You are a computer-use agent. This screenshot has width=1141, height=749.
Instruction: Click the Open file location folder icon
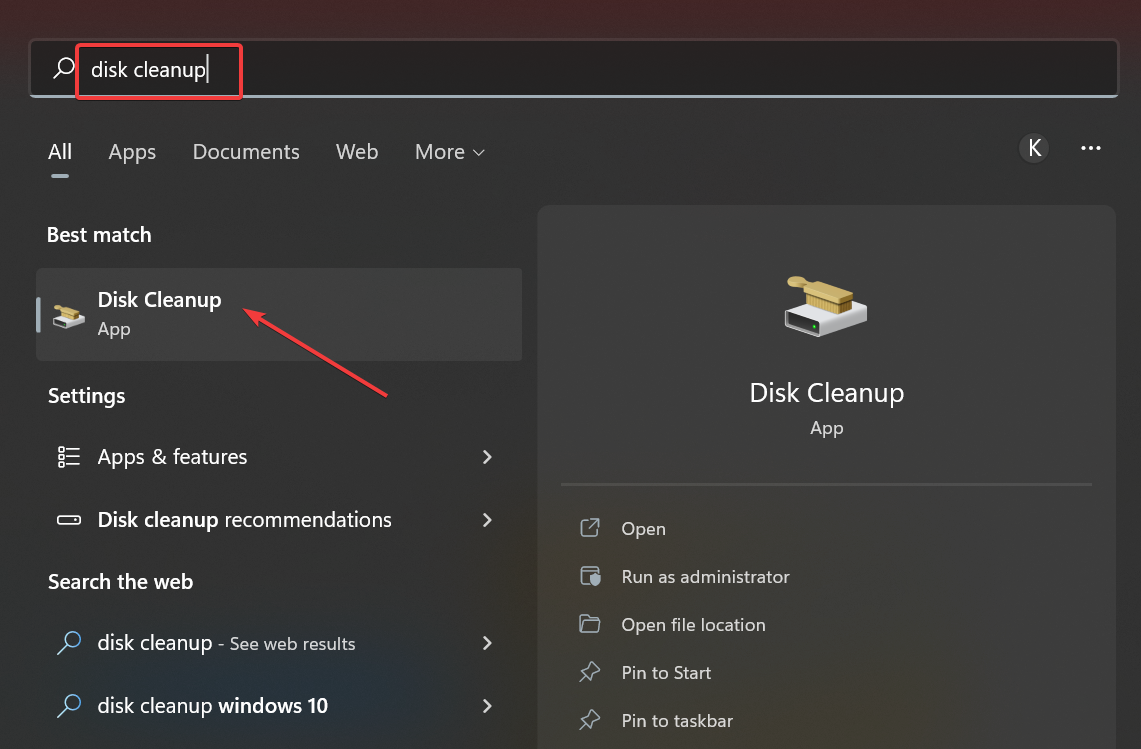click(590, 625)
